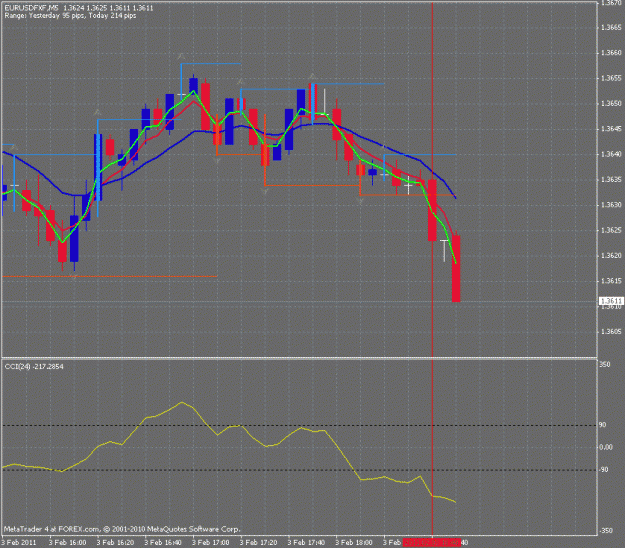Click the 1.3625 price axis label
625x548 pixels.
[611, 230]
